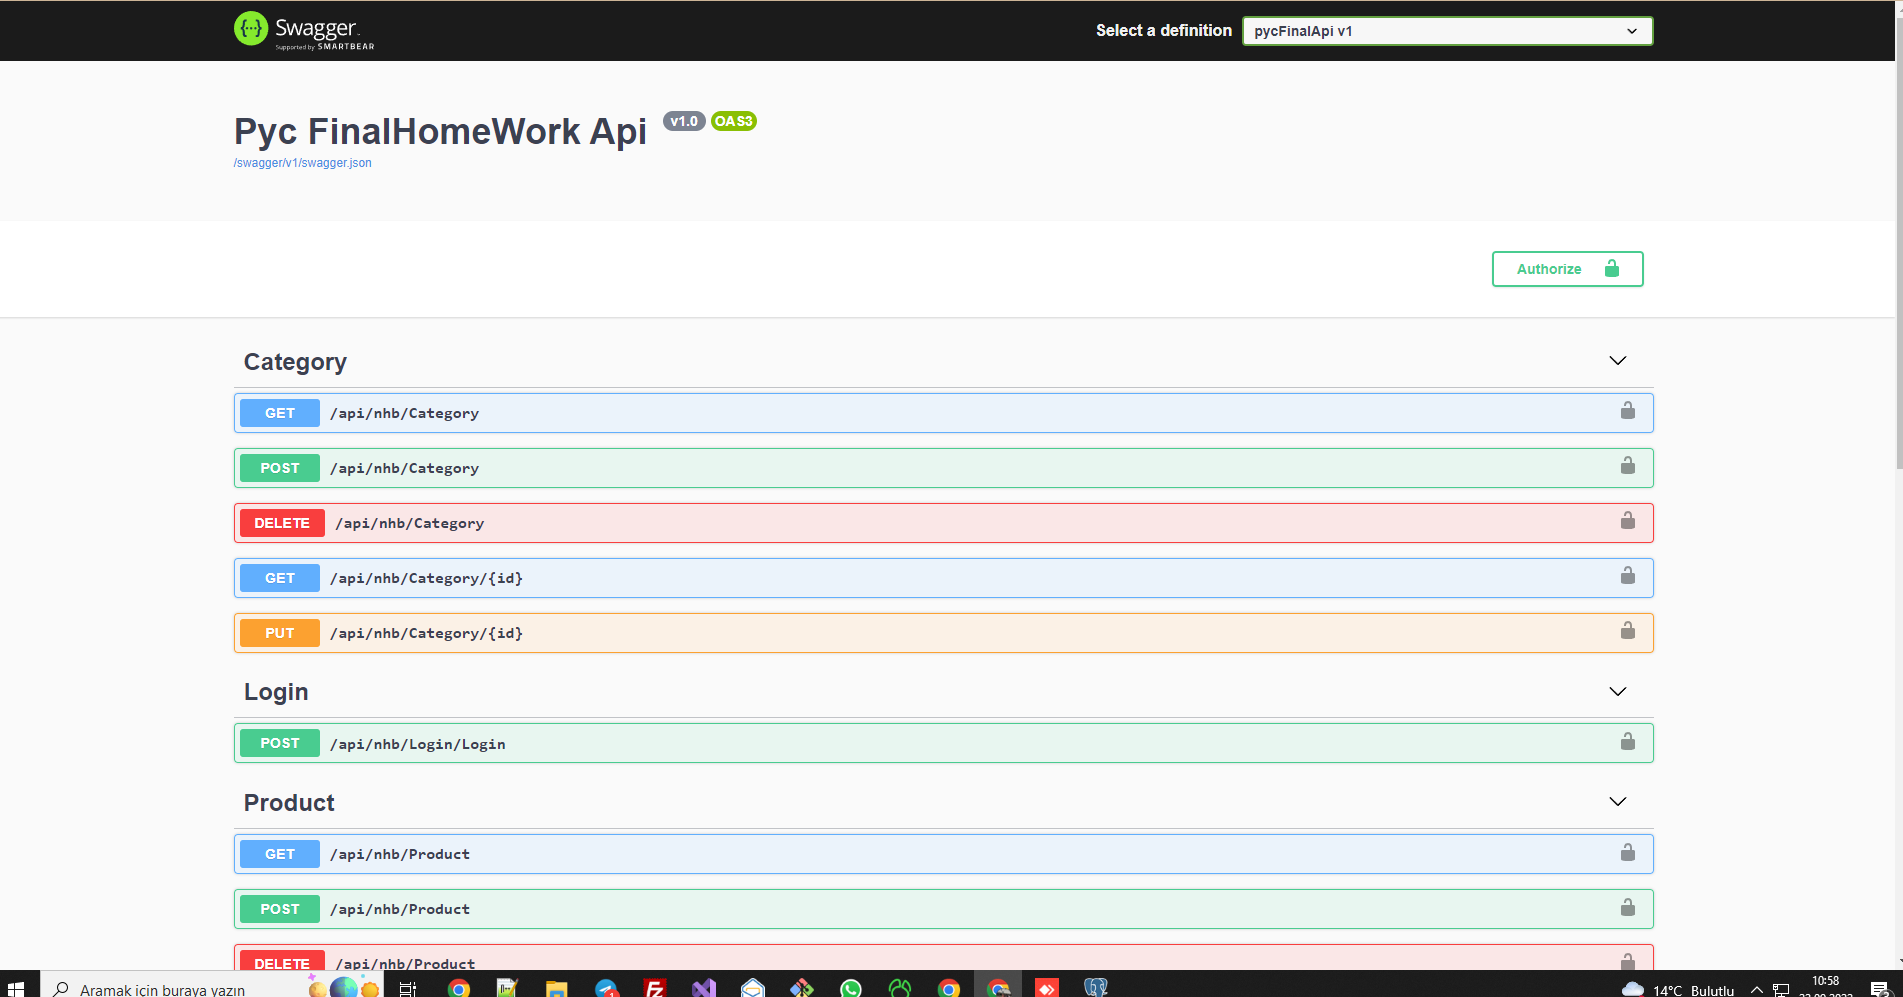Collapse the Product section

click(1617, 800)
